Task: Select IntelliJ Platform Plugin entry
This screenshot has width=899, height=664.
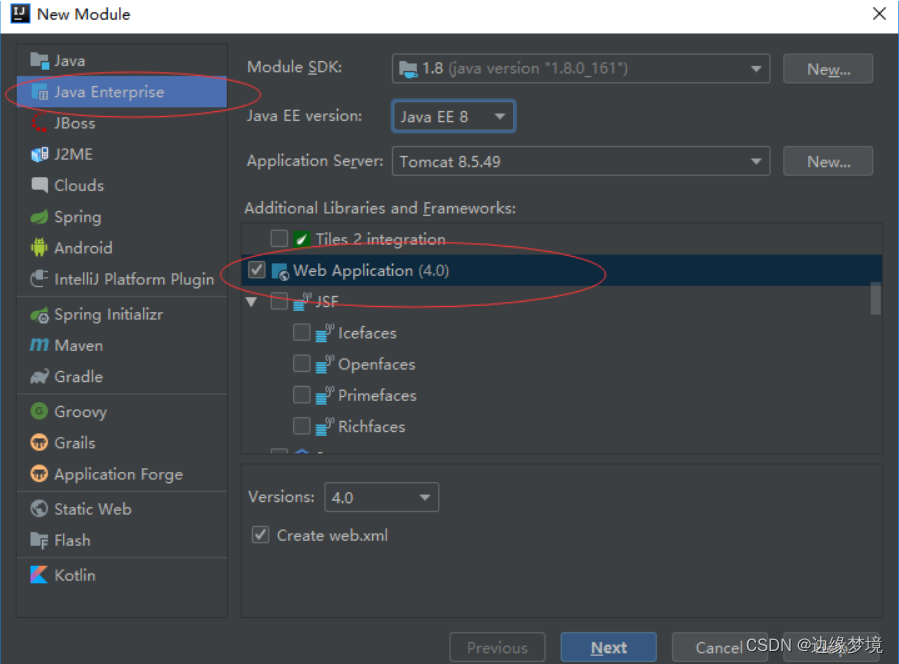Action: pos(122,279)
